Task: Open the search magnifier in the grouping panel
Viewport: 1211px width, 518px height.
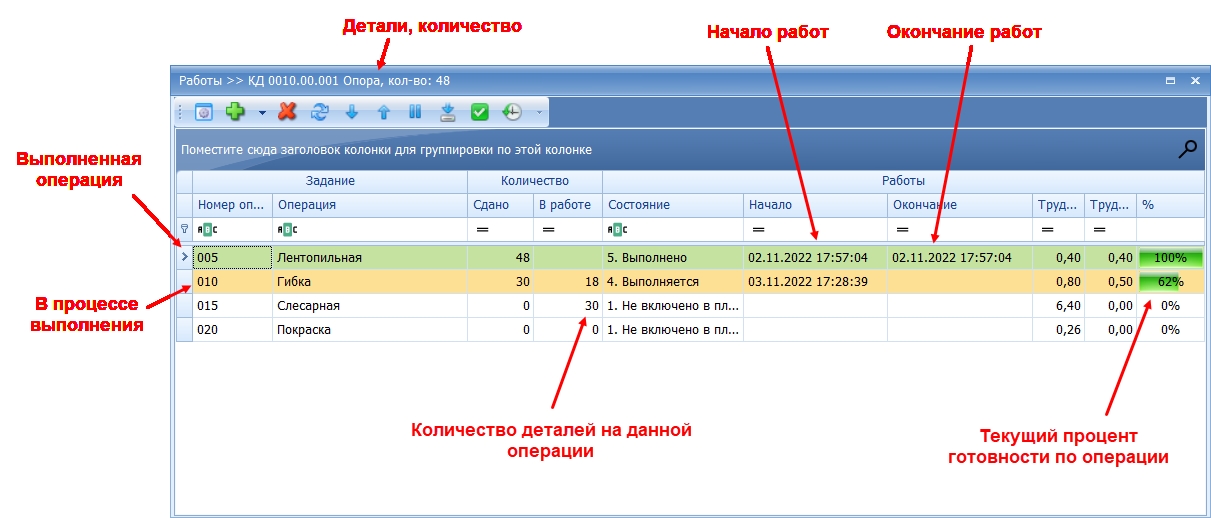Action: click(x=1187, y=150)
